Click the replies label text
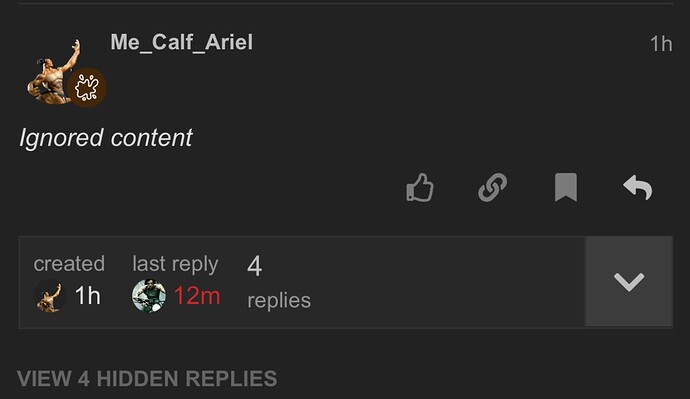This screenshot has height=399, width=690. 279,301
